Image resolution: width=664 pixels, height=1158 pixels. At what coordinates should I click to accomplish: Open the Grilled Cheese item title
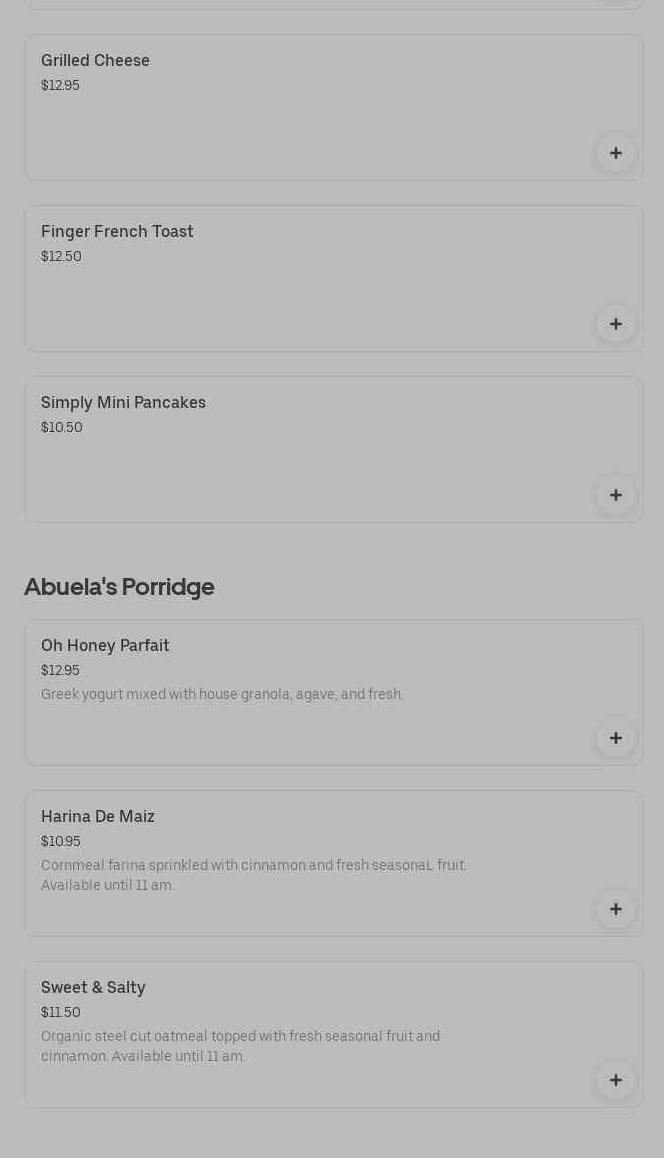click(95, 61)
